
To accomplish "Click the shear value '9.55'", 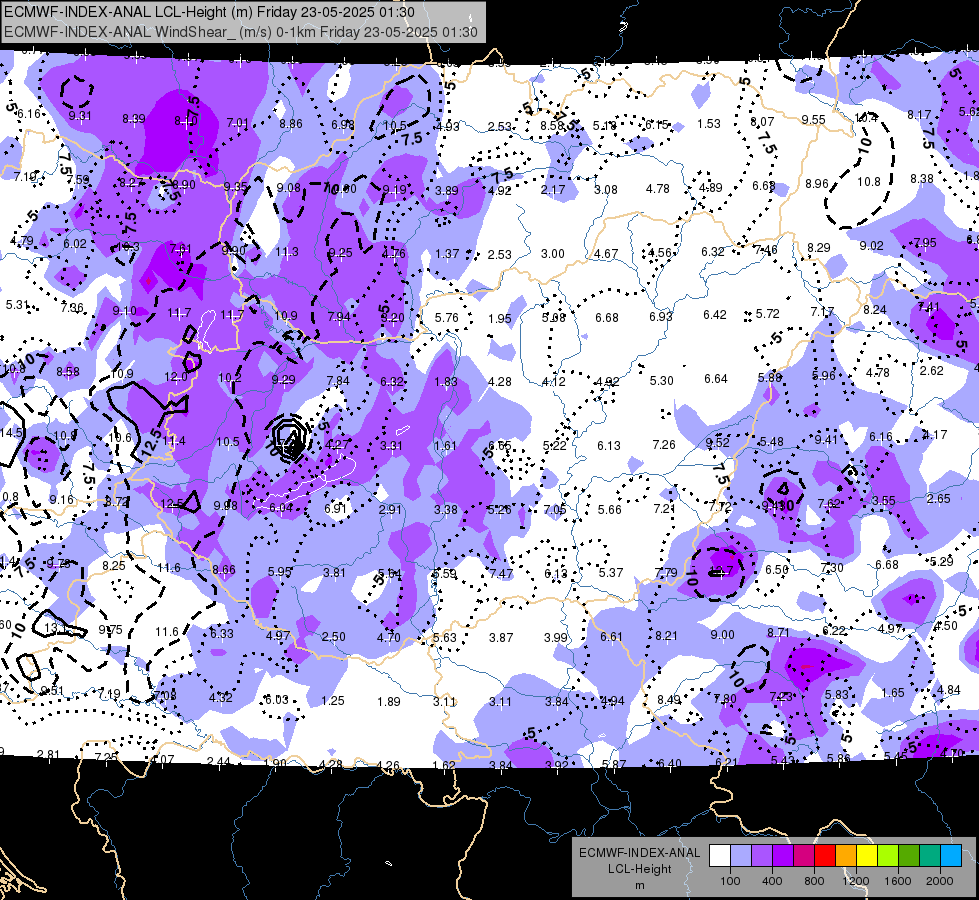I will click(814, 119).
